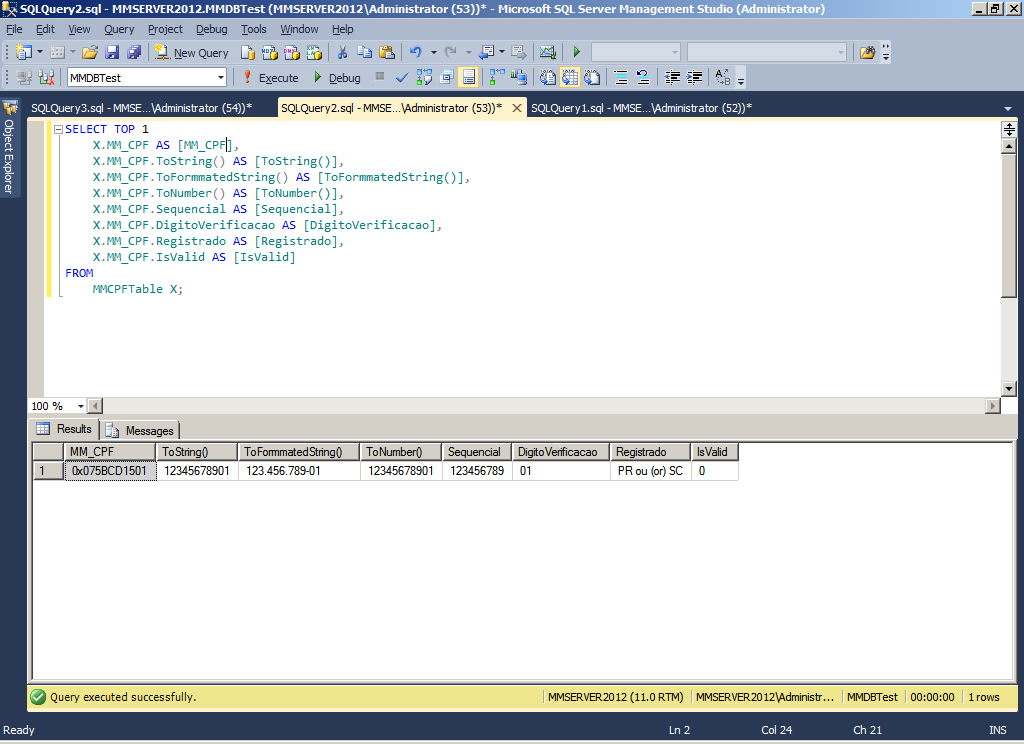Execute the current SQL query
The image size is (1024, 744).
coord(276,77)
